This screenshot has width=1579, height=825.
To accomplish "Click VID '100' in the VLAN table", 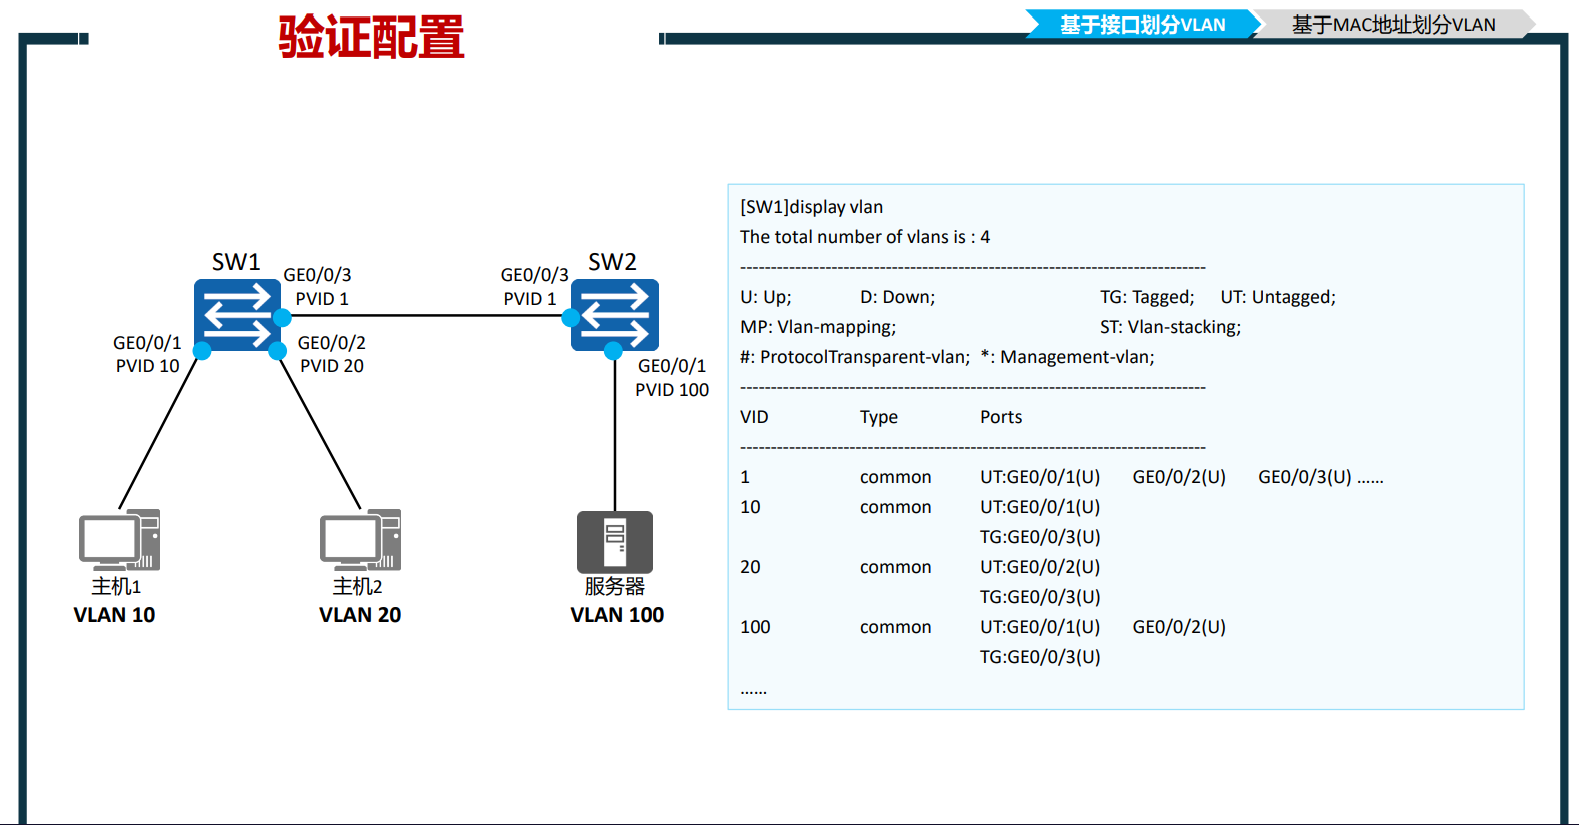I will 755,627.
